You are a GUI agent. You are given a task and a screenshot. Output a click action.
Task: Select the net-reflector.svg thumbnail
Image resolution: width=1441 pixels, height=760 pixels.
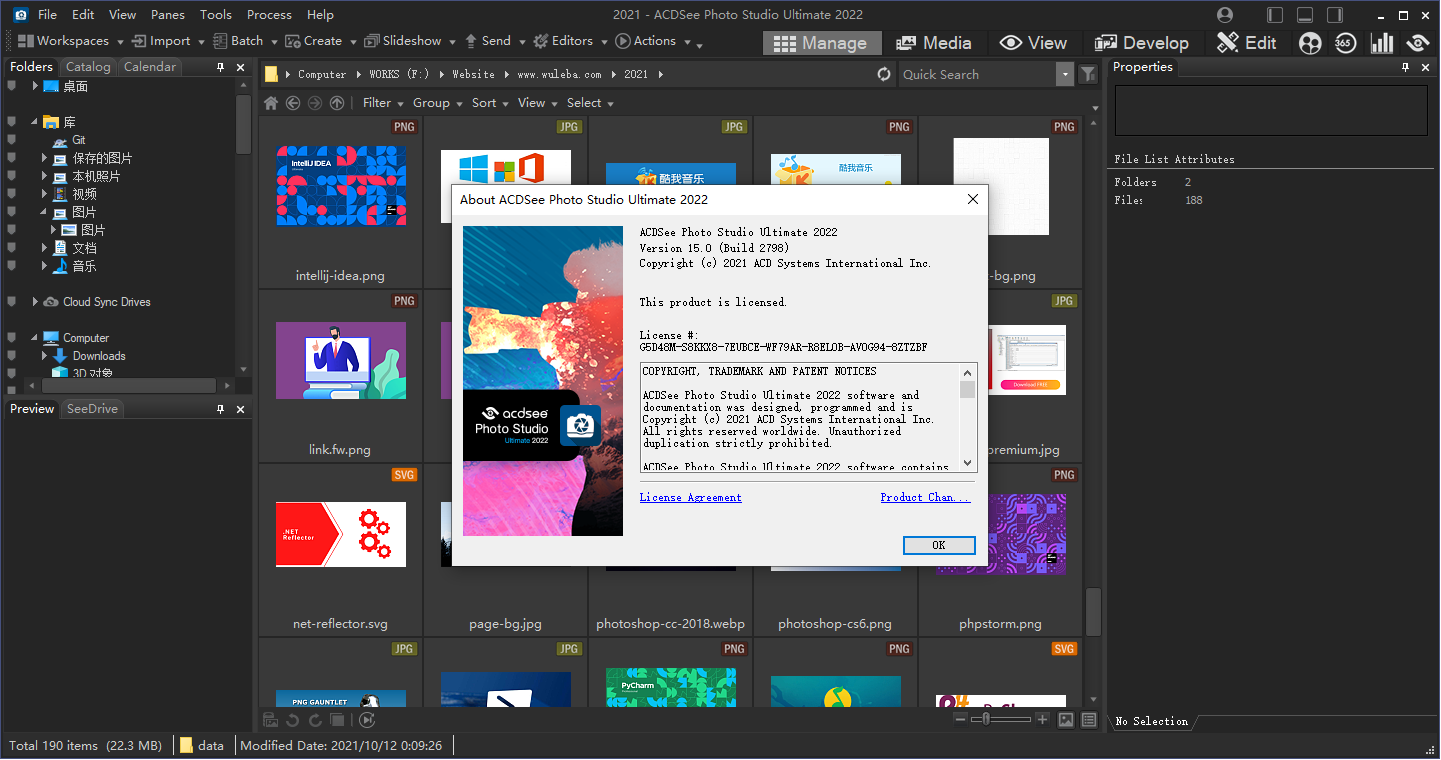pos(341,535)
